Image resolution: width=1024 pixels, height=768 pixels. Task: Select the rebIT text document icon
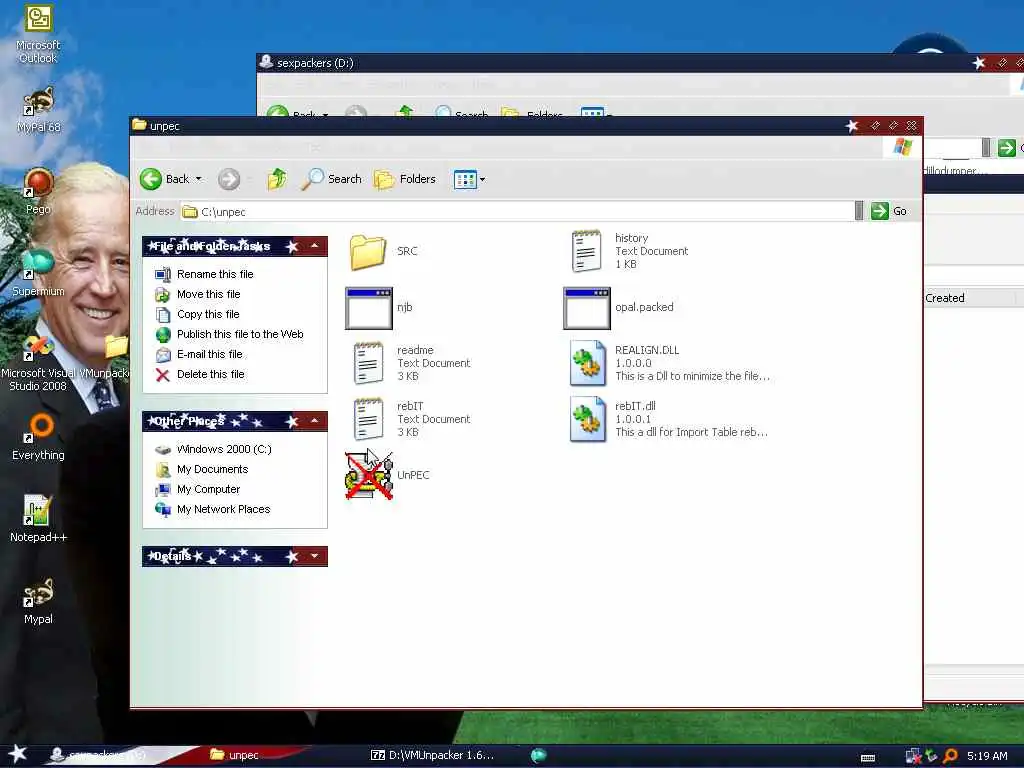click(x=368, y=420)
